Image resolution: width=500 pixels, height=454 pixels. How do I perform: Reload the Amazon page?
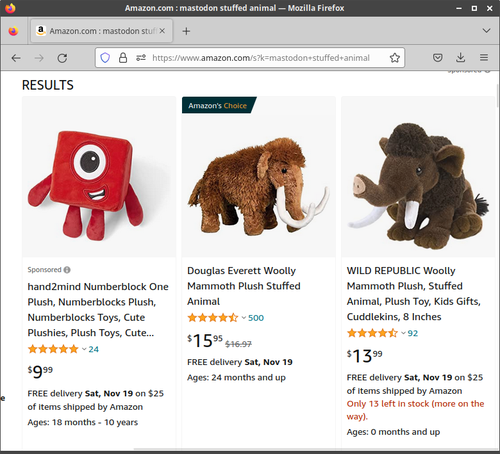coord(62,58)
